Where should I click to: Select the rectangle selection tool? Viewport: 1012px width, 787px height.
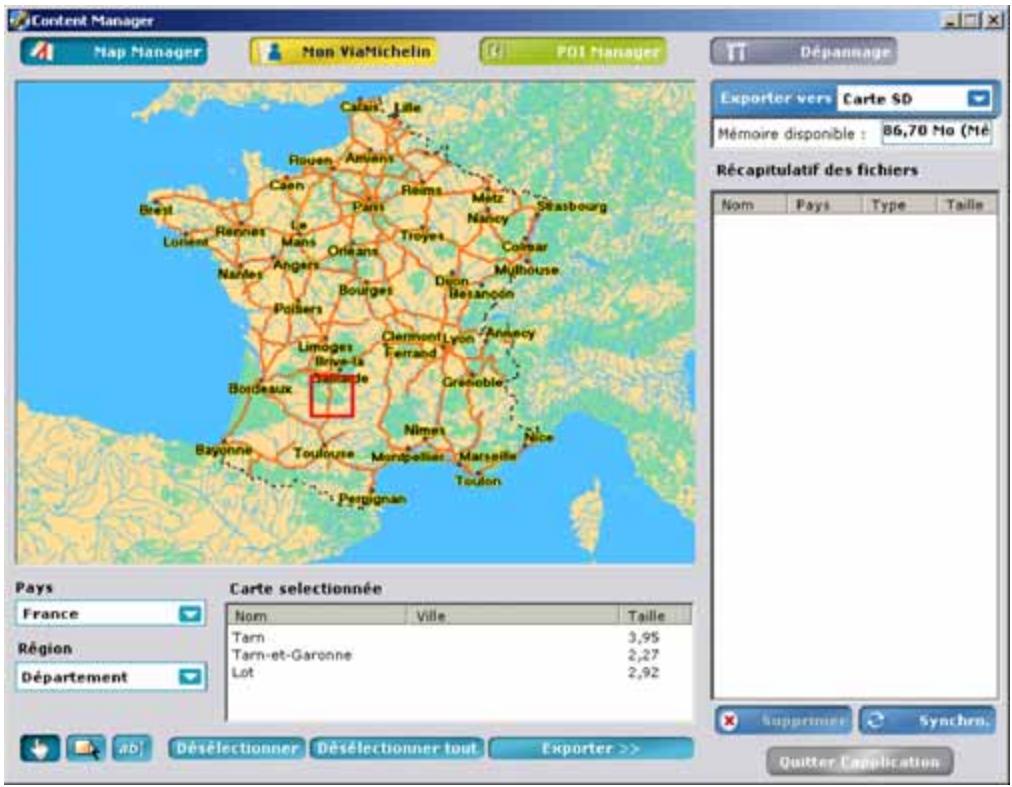tap(86, 749)
